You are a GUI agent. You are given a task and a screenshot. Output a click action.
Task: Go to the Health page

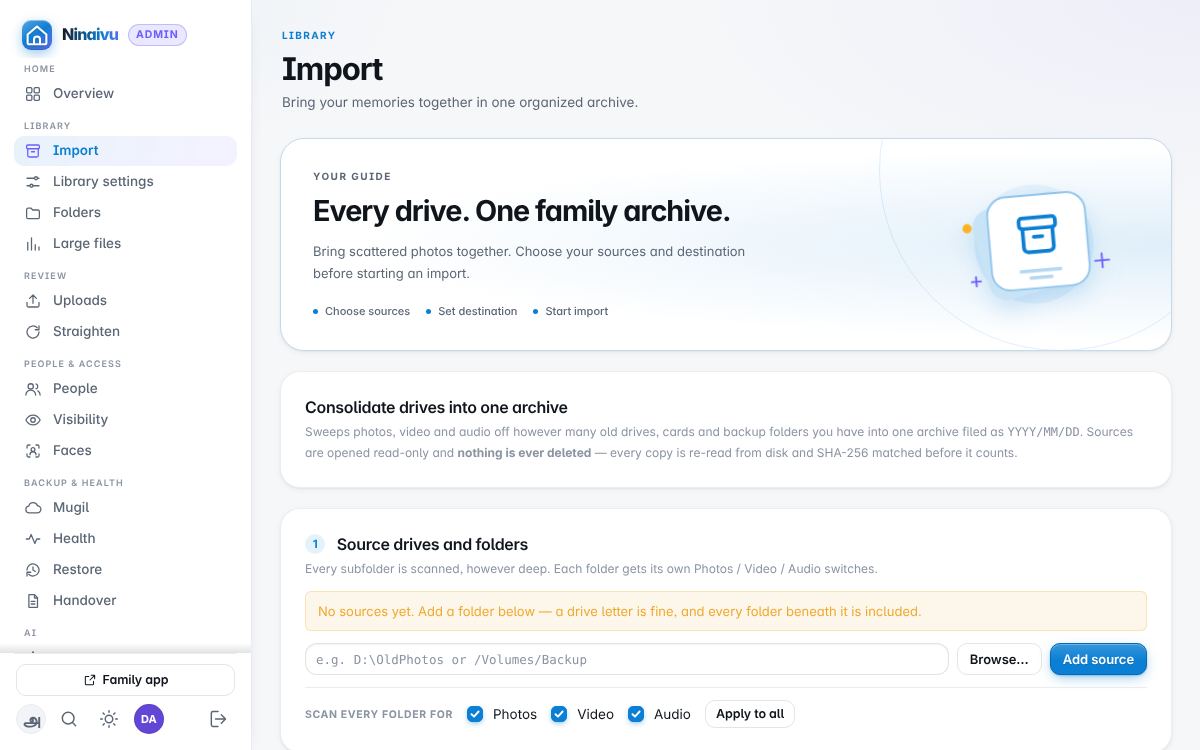[x=125, y=538]
